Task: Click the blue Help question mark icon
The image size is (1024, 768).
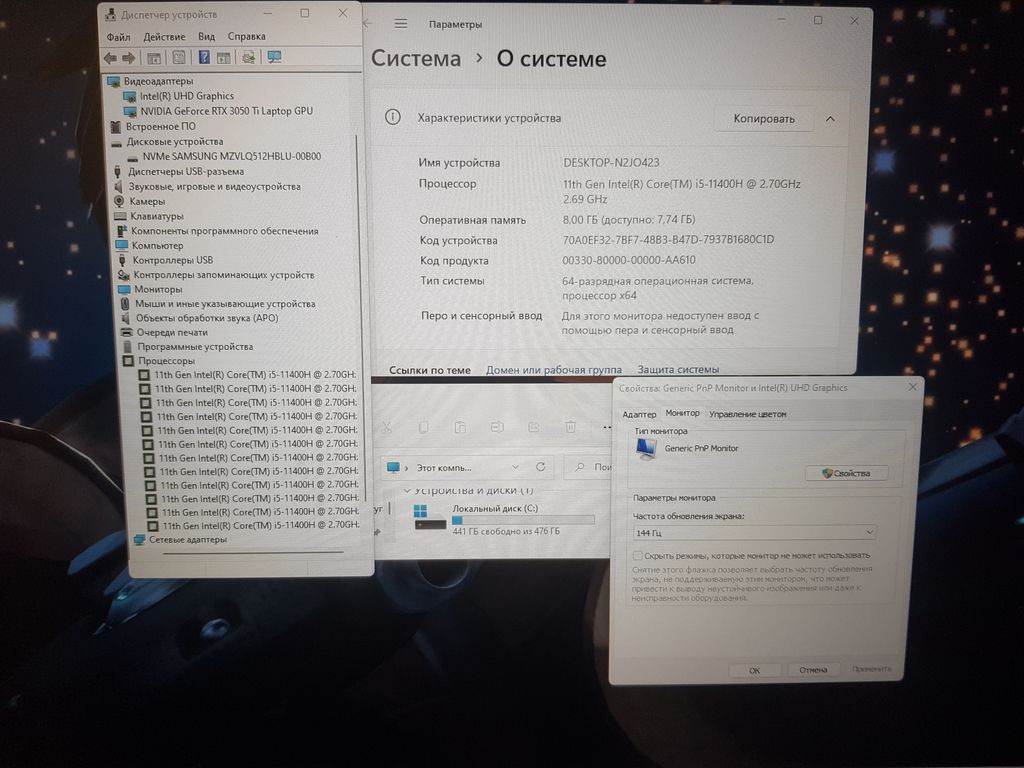Action: click(x=204, y=57)
